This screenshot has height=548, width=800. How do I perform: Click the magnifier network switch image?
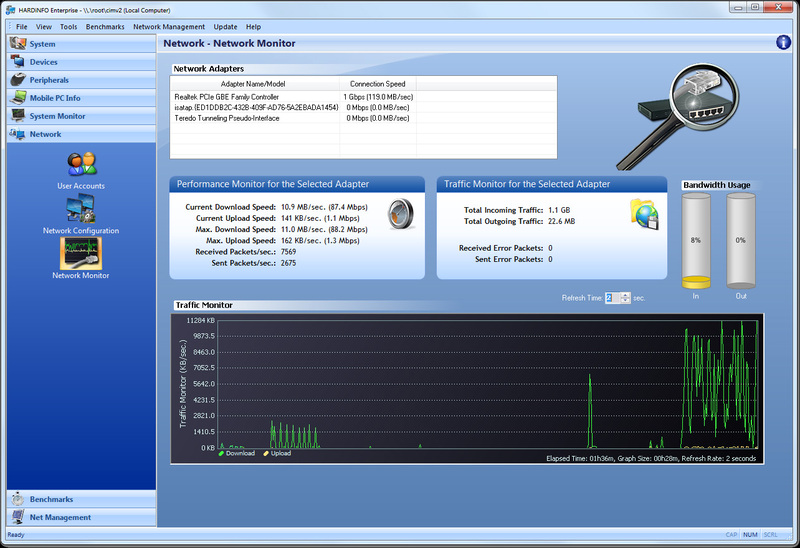pos(679,116)
